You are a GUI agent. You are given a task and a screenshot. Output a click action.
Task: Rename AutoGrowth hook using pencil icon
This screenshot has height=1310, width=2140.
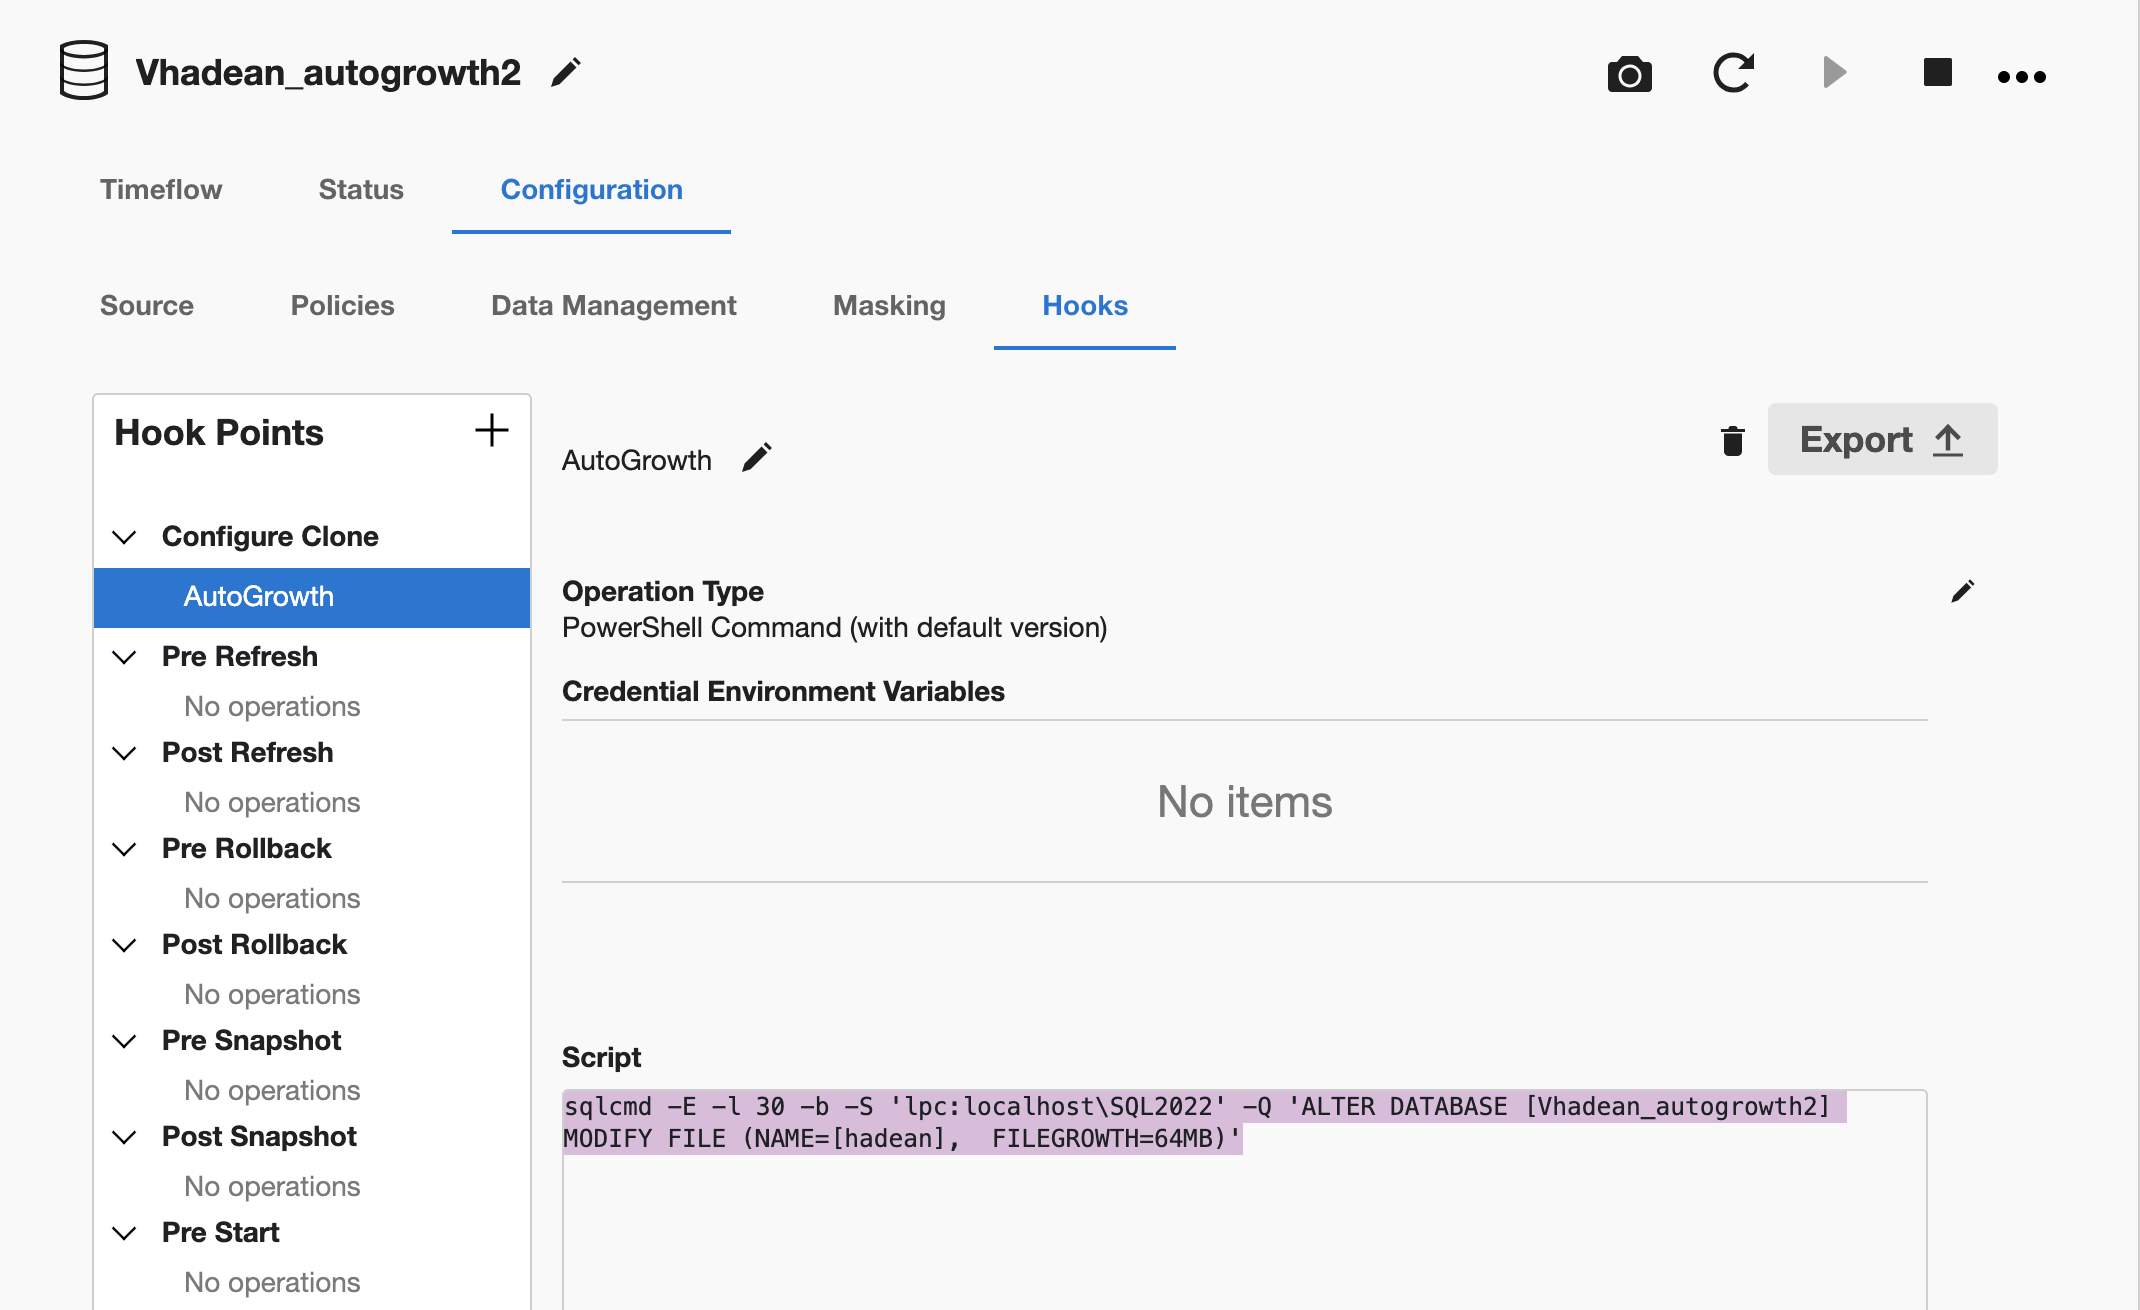(x=757, y=458)
